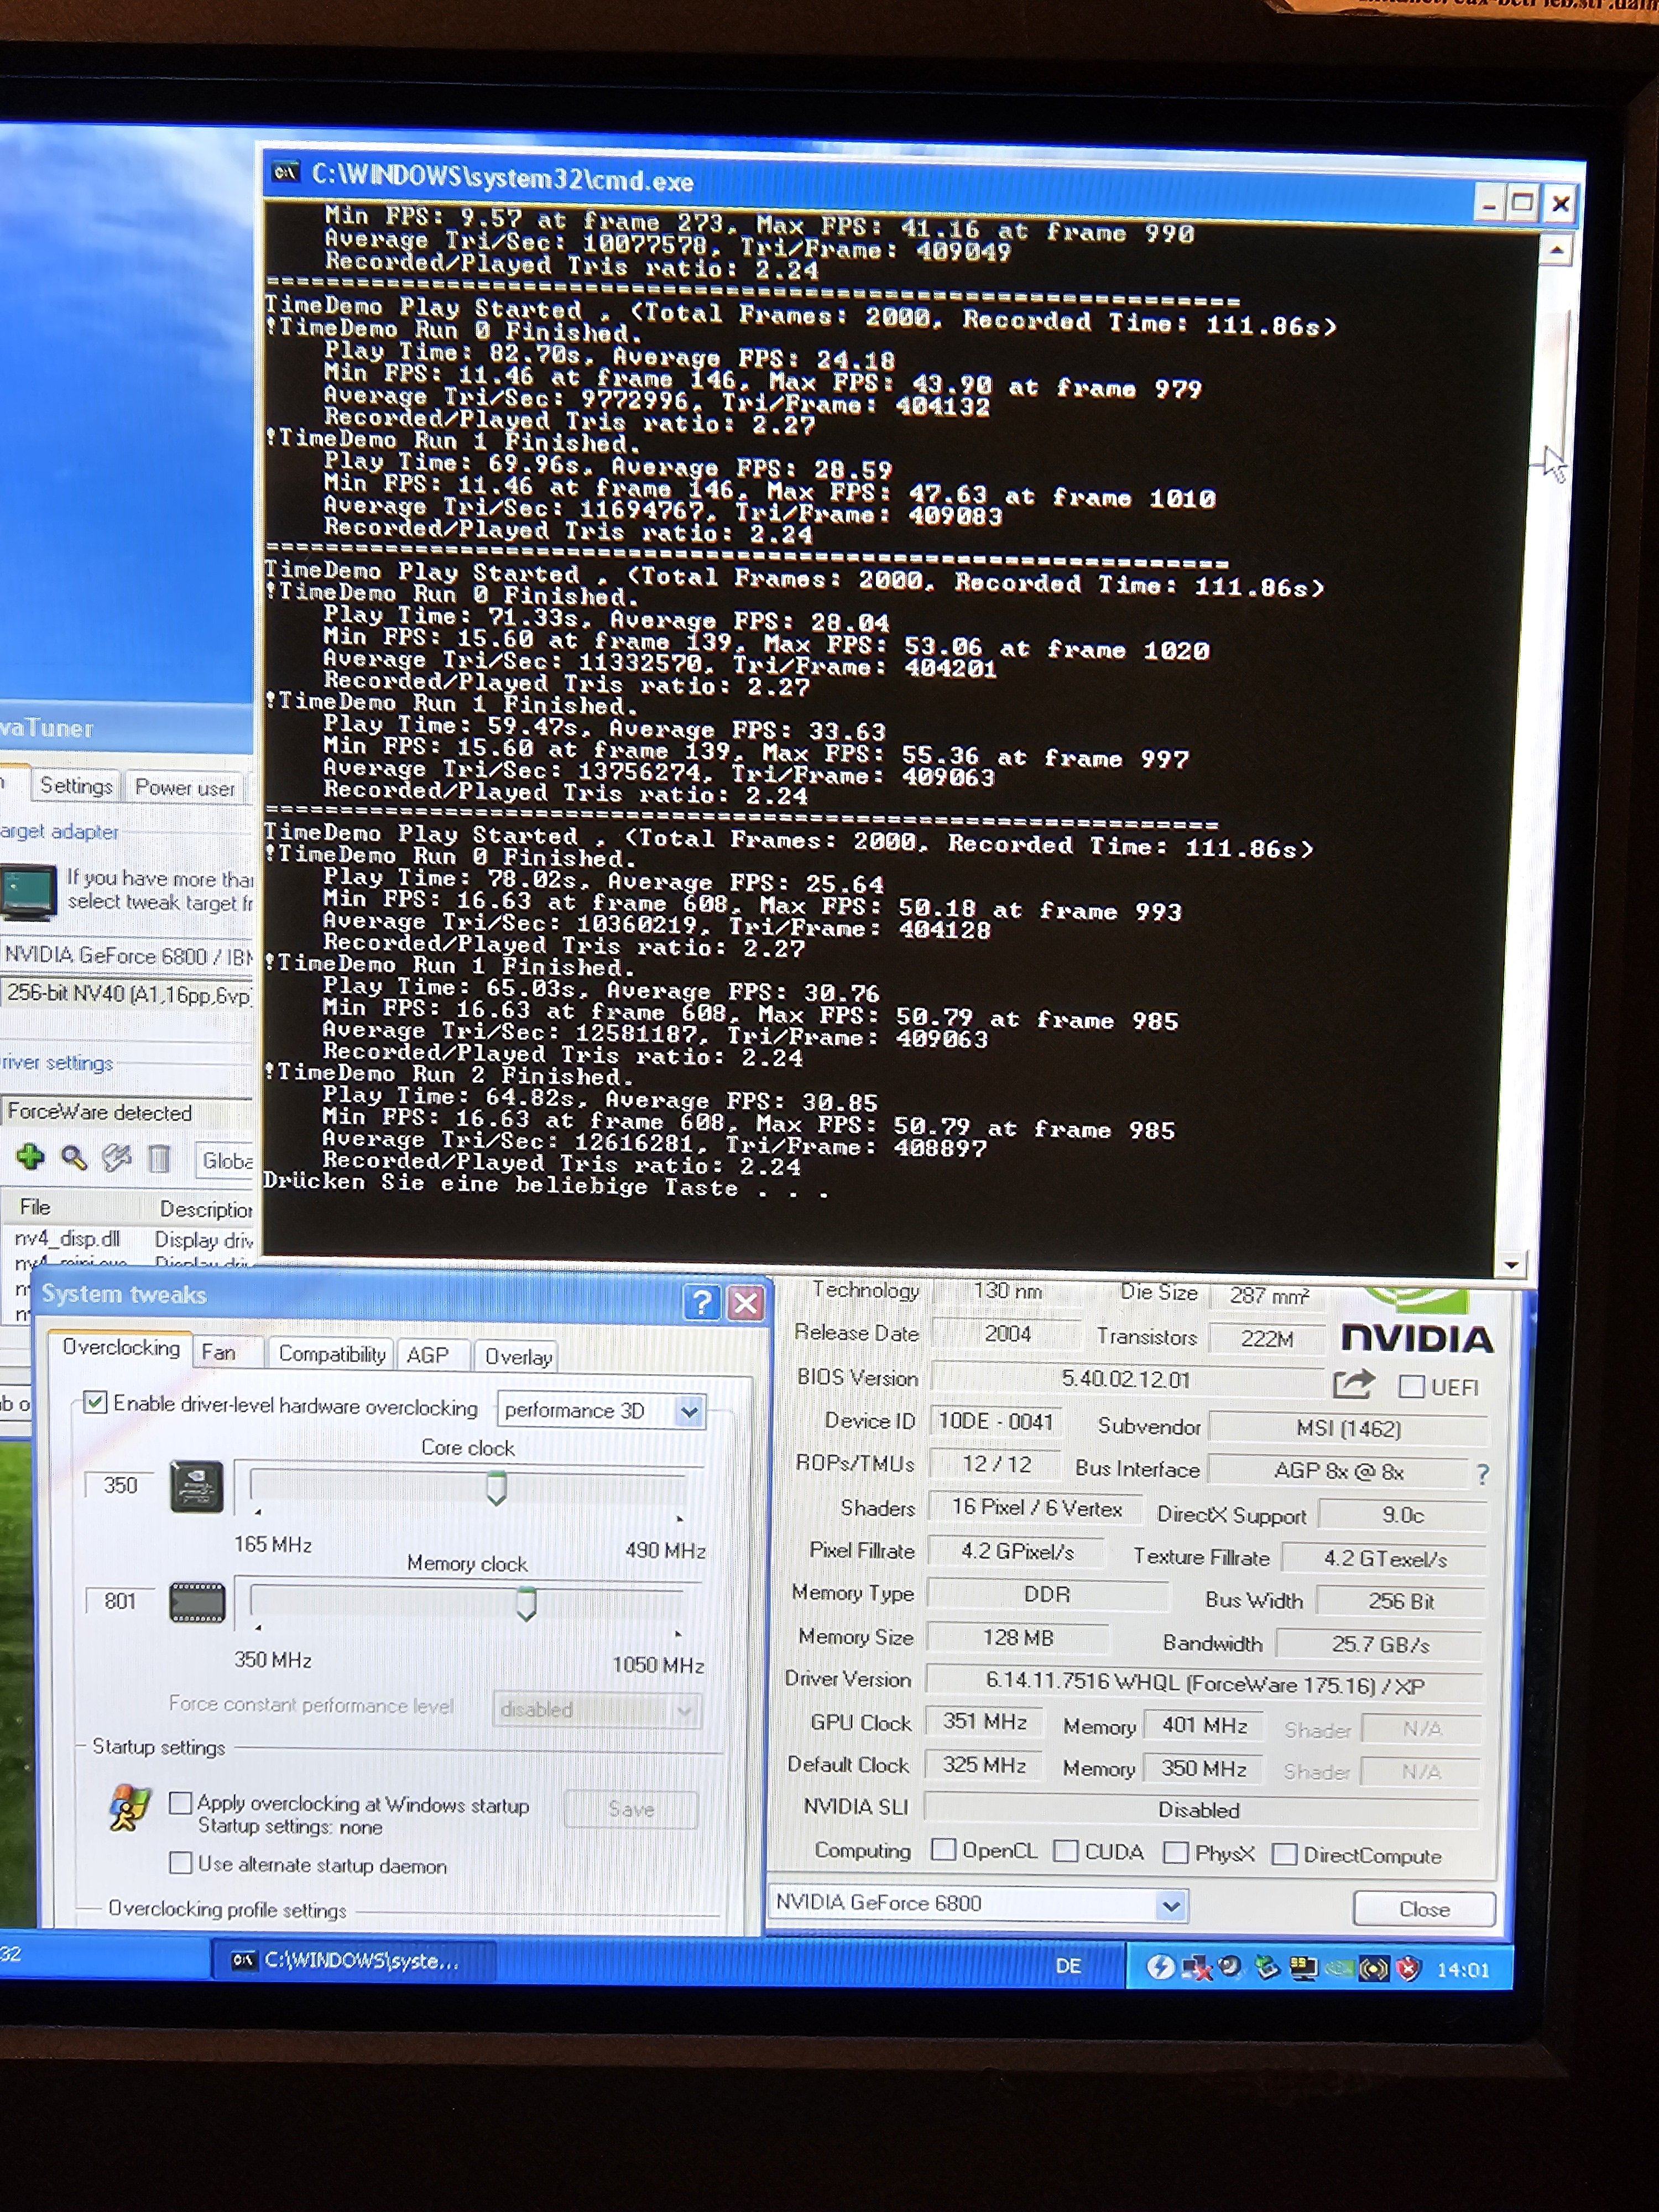Enable Apply overclocking at Windows startup
The width and height of the screenshot is (1659, 2212).
tap(181, 1802)
